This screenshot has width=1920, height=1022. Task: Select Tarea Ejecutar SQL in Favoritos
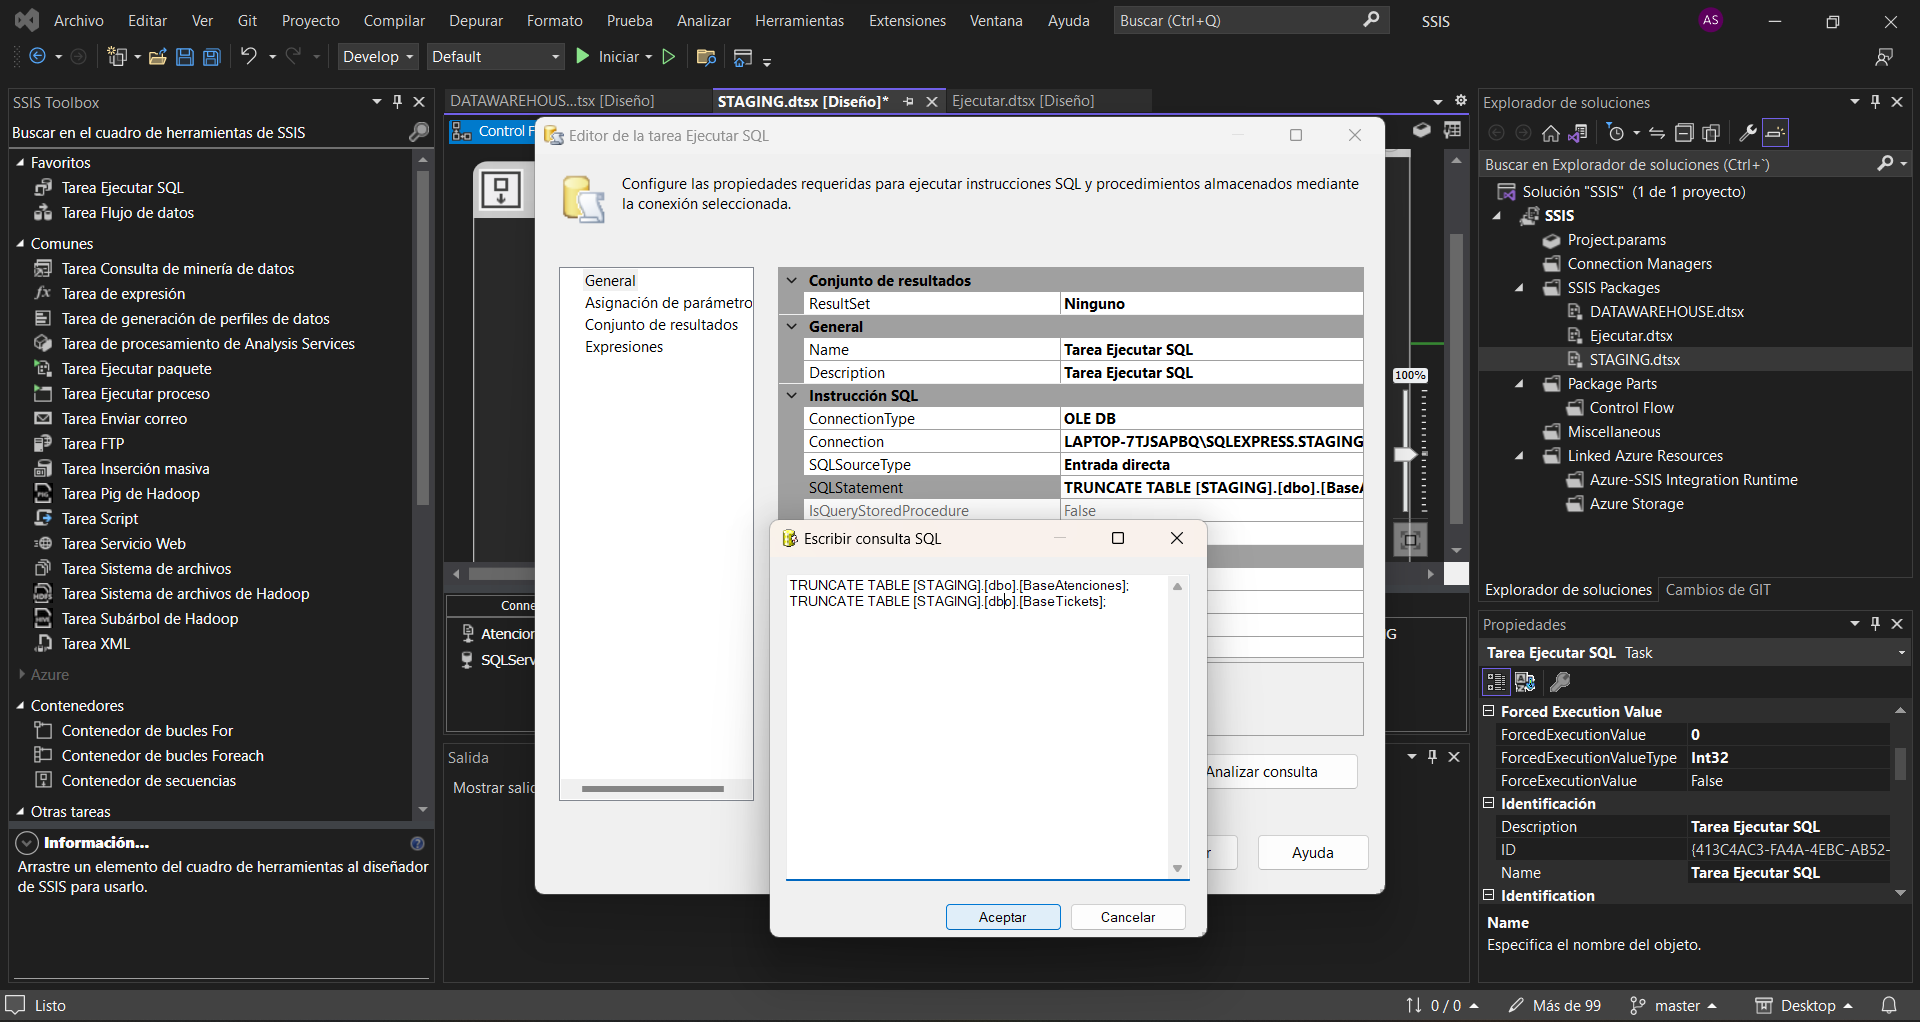coord(122,188)
